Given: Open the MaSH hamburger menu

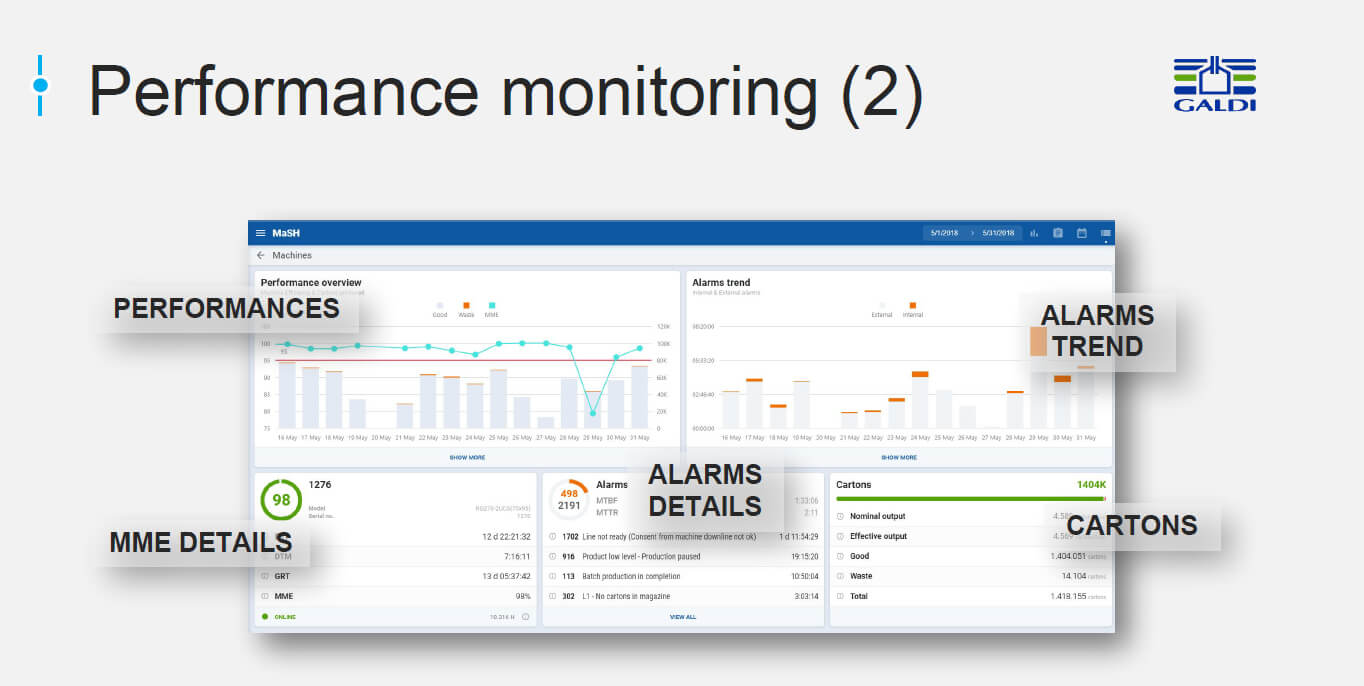Looking at the screenshot, I should point(260,233).
